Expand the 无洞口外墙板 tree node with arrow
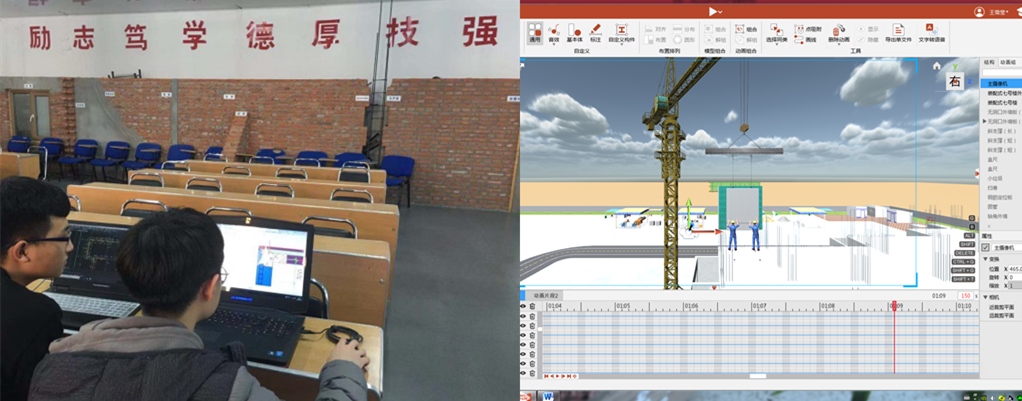Screen dimensions: 1022x401 click(x=985, y=122)
